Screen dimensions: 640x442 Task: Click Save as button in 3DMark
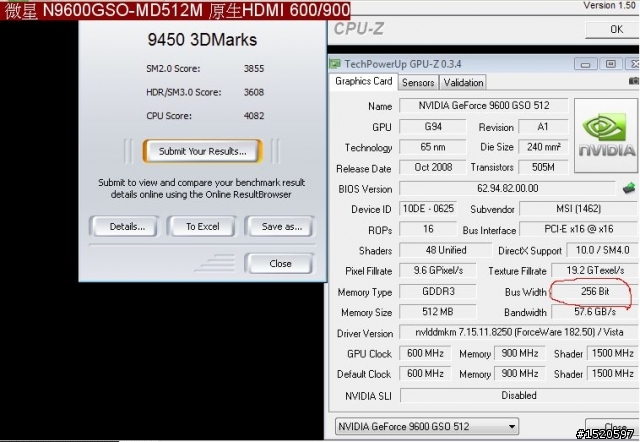(x=280, y=227)
